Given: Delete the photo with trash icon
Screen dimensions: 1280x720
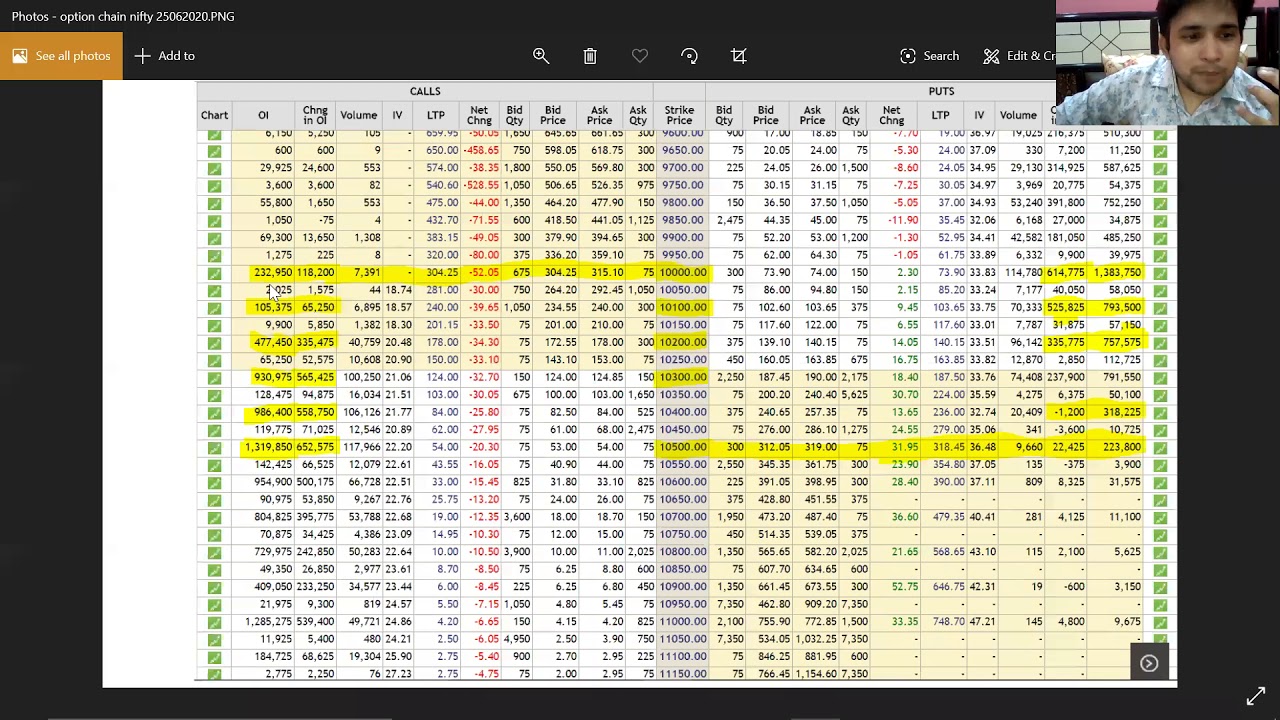Looking at the screenshot, I should point(590,56).
